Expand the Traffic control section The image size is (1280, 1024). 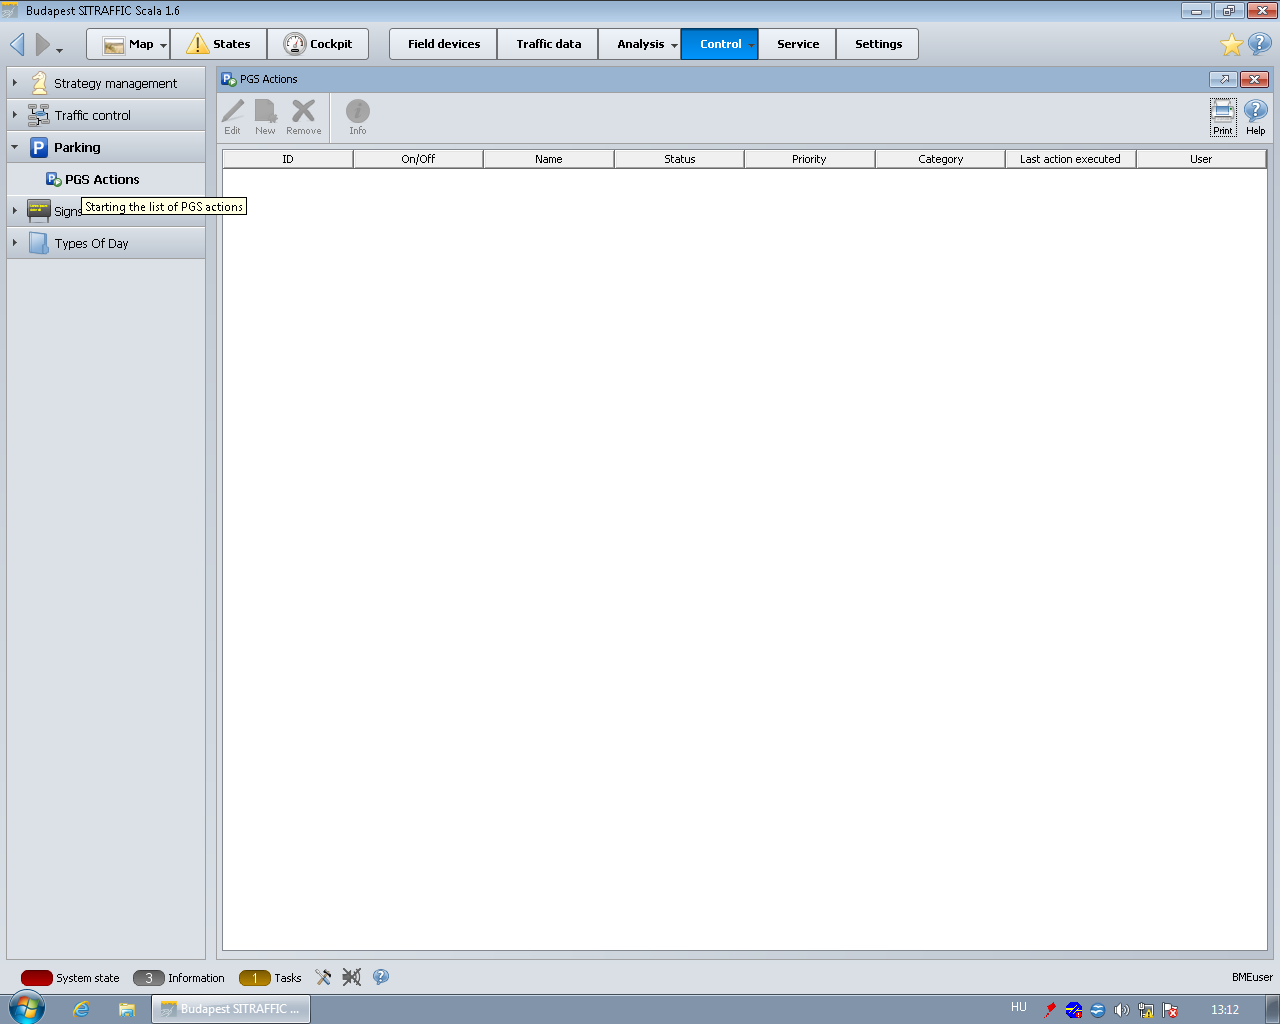pyautogui.click(x=15, y=115)
